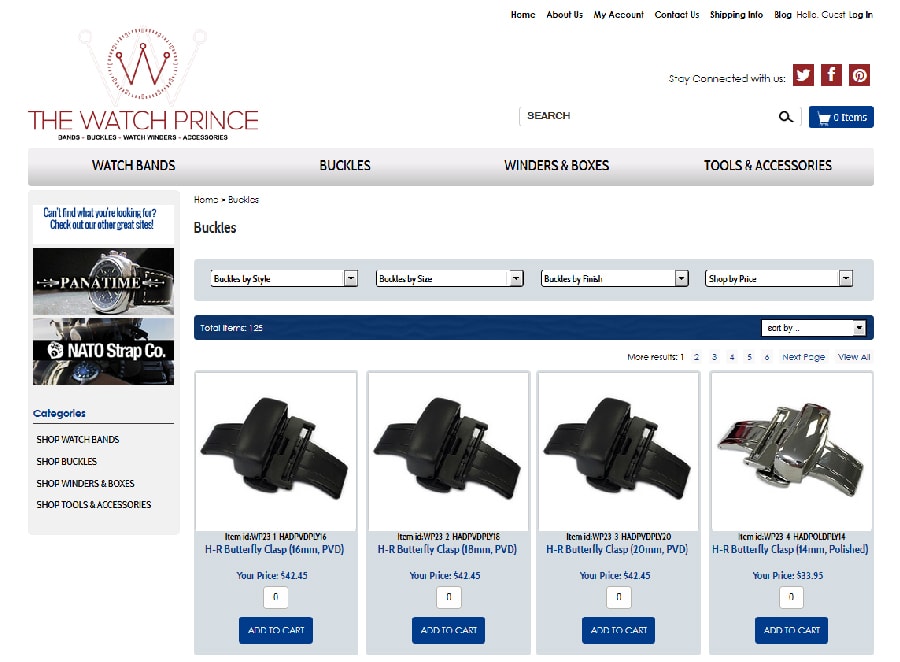The image size is (900, 662).
Task: Click Home in the breadcrumb
Action: click(205, 200)
